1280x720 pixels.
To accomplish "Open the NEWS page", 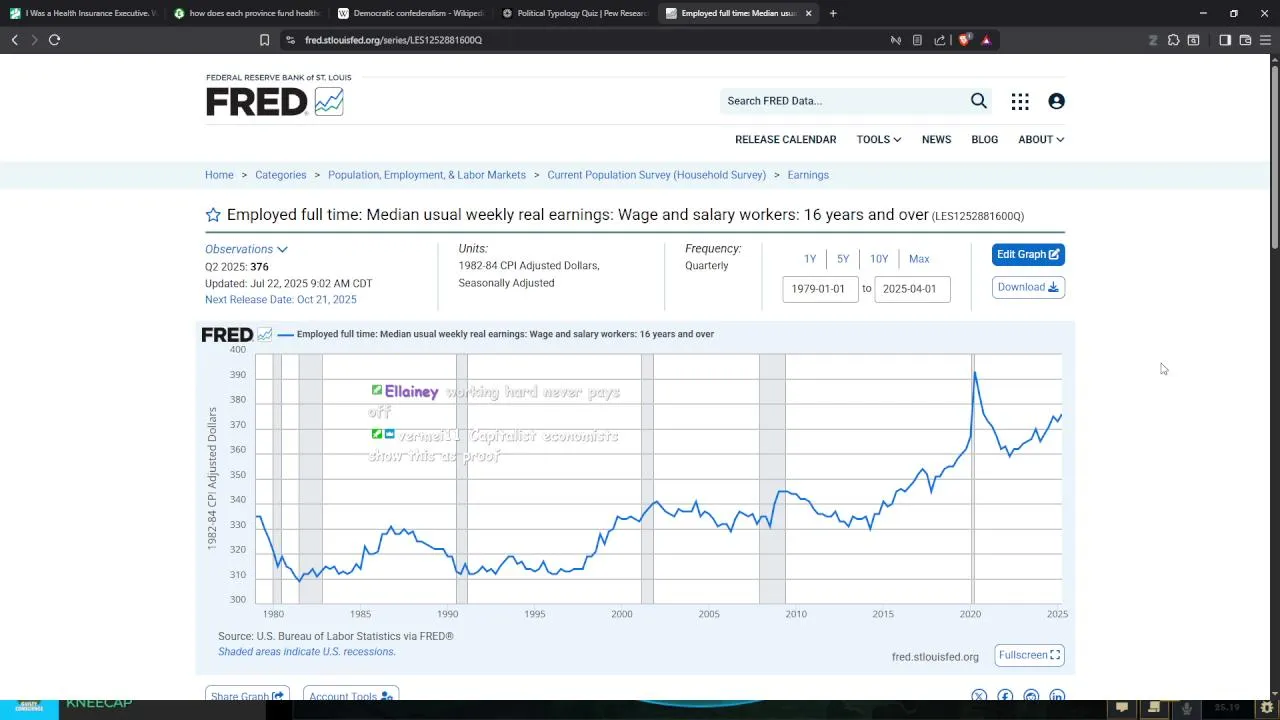I will [936, 140].
